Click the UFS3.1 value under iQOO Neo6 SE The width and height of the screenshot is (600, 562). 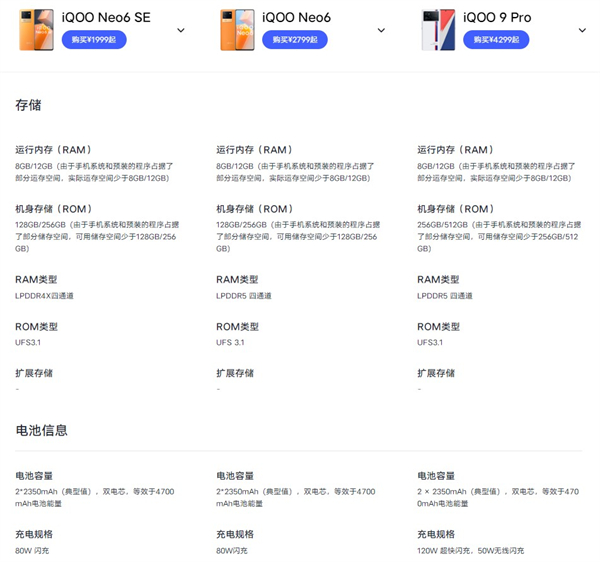pos(28,342)
